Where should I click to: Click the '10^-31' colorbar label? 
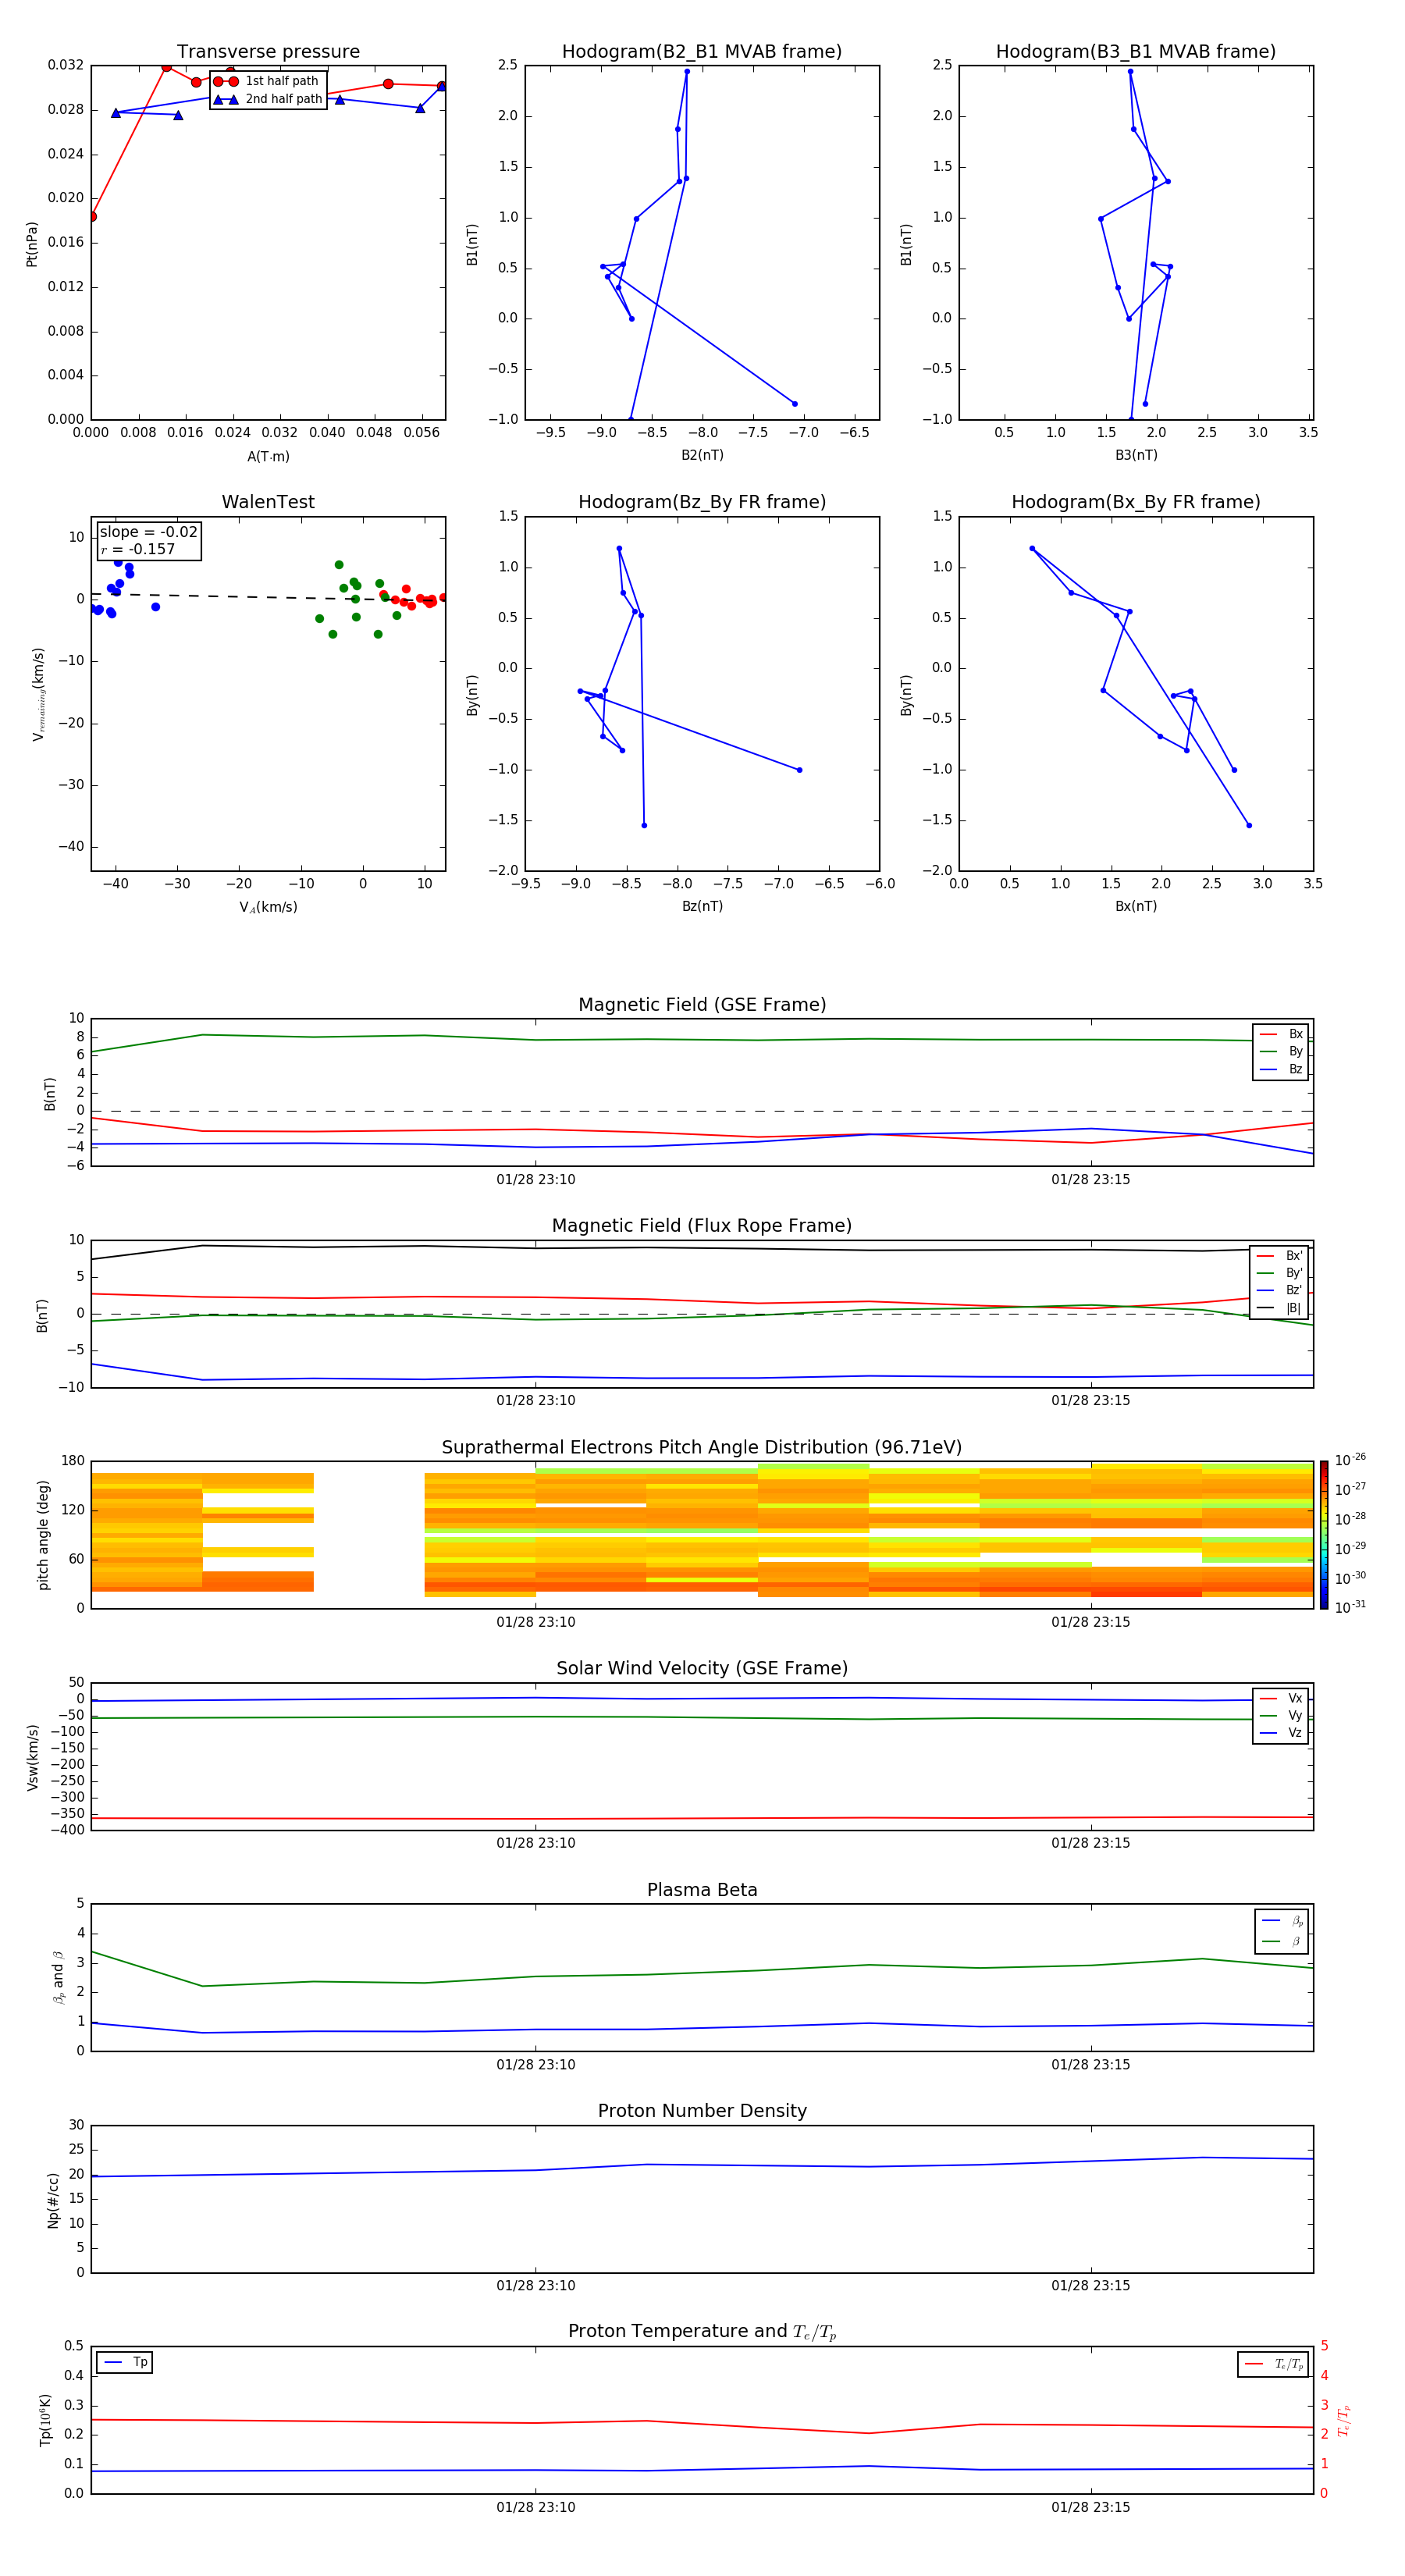pos(1350,1607)
